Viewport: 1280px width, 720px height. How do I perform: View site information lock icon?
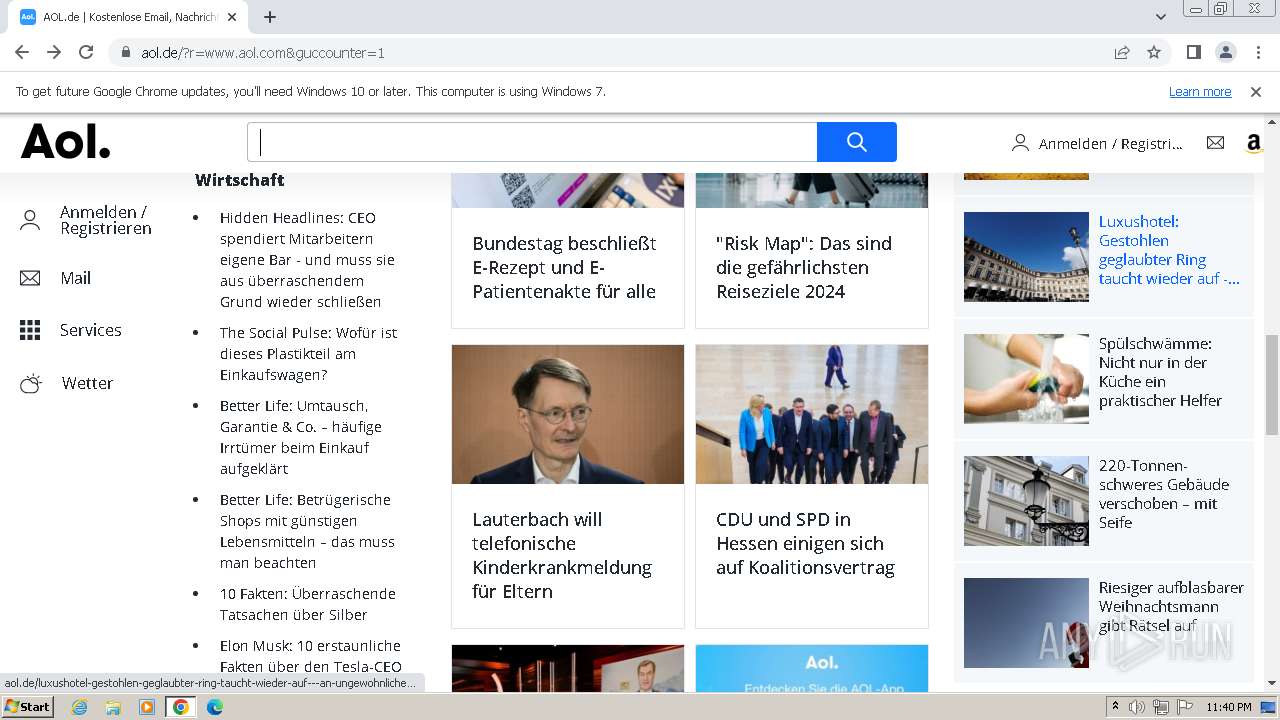click(126, 52)
